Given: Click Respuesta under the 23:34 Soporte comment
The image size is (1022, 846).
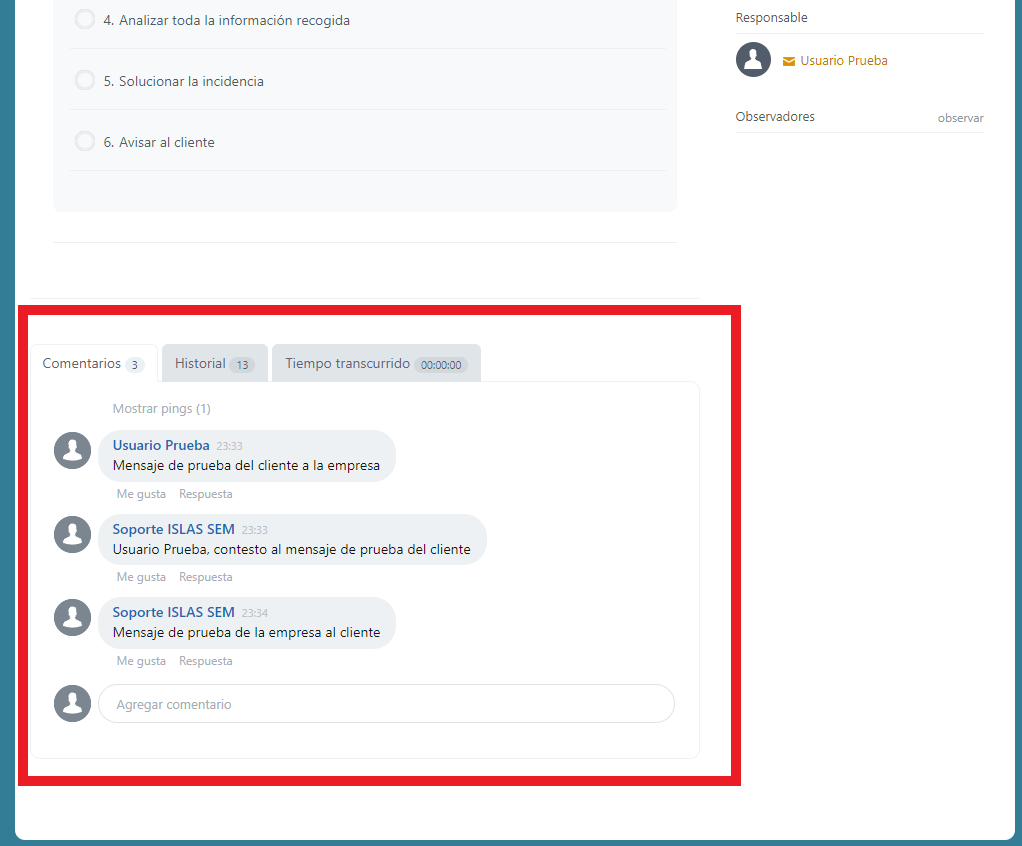Looking at the screenshot, I should pyautogui.click(x=205, y=661).
